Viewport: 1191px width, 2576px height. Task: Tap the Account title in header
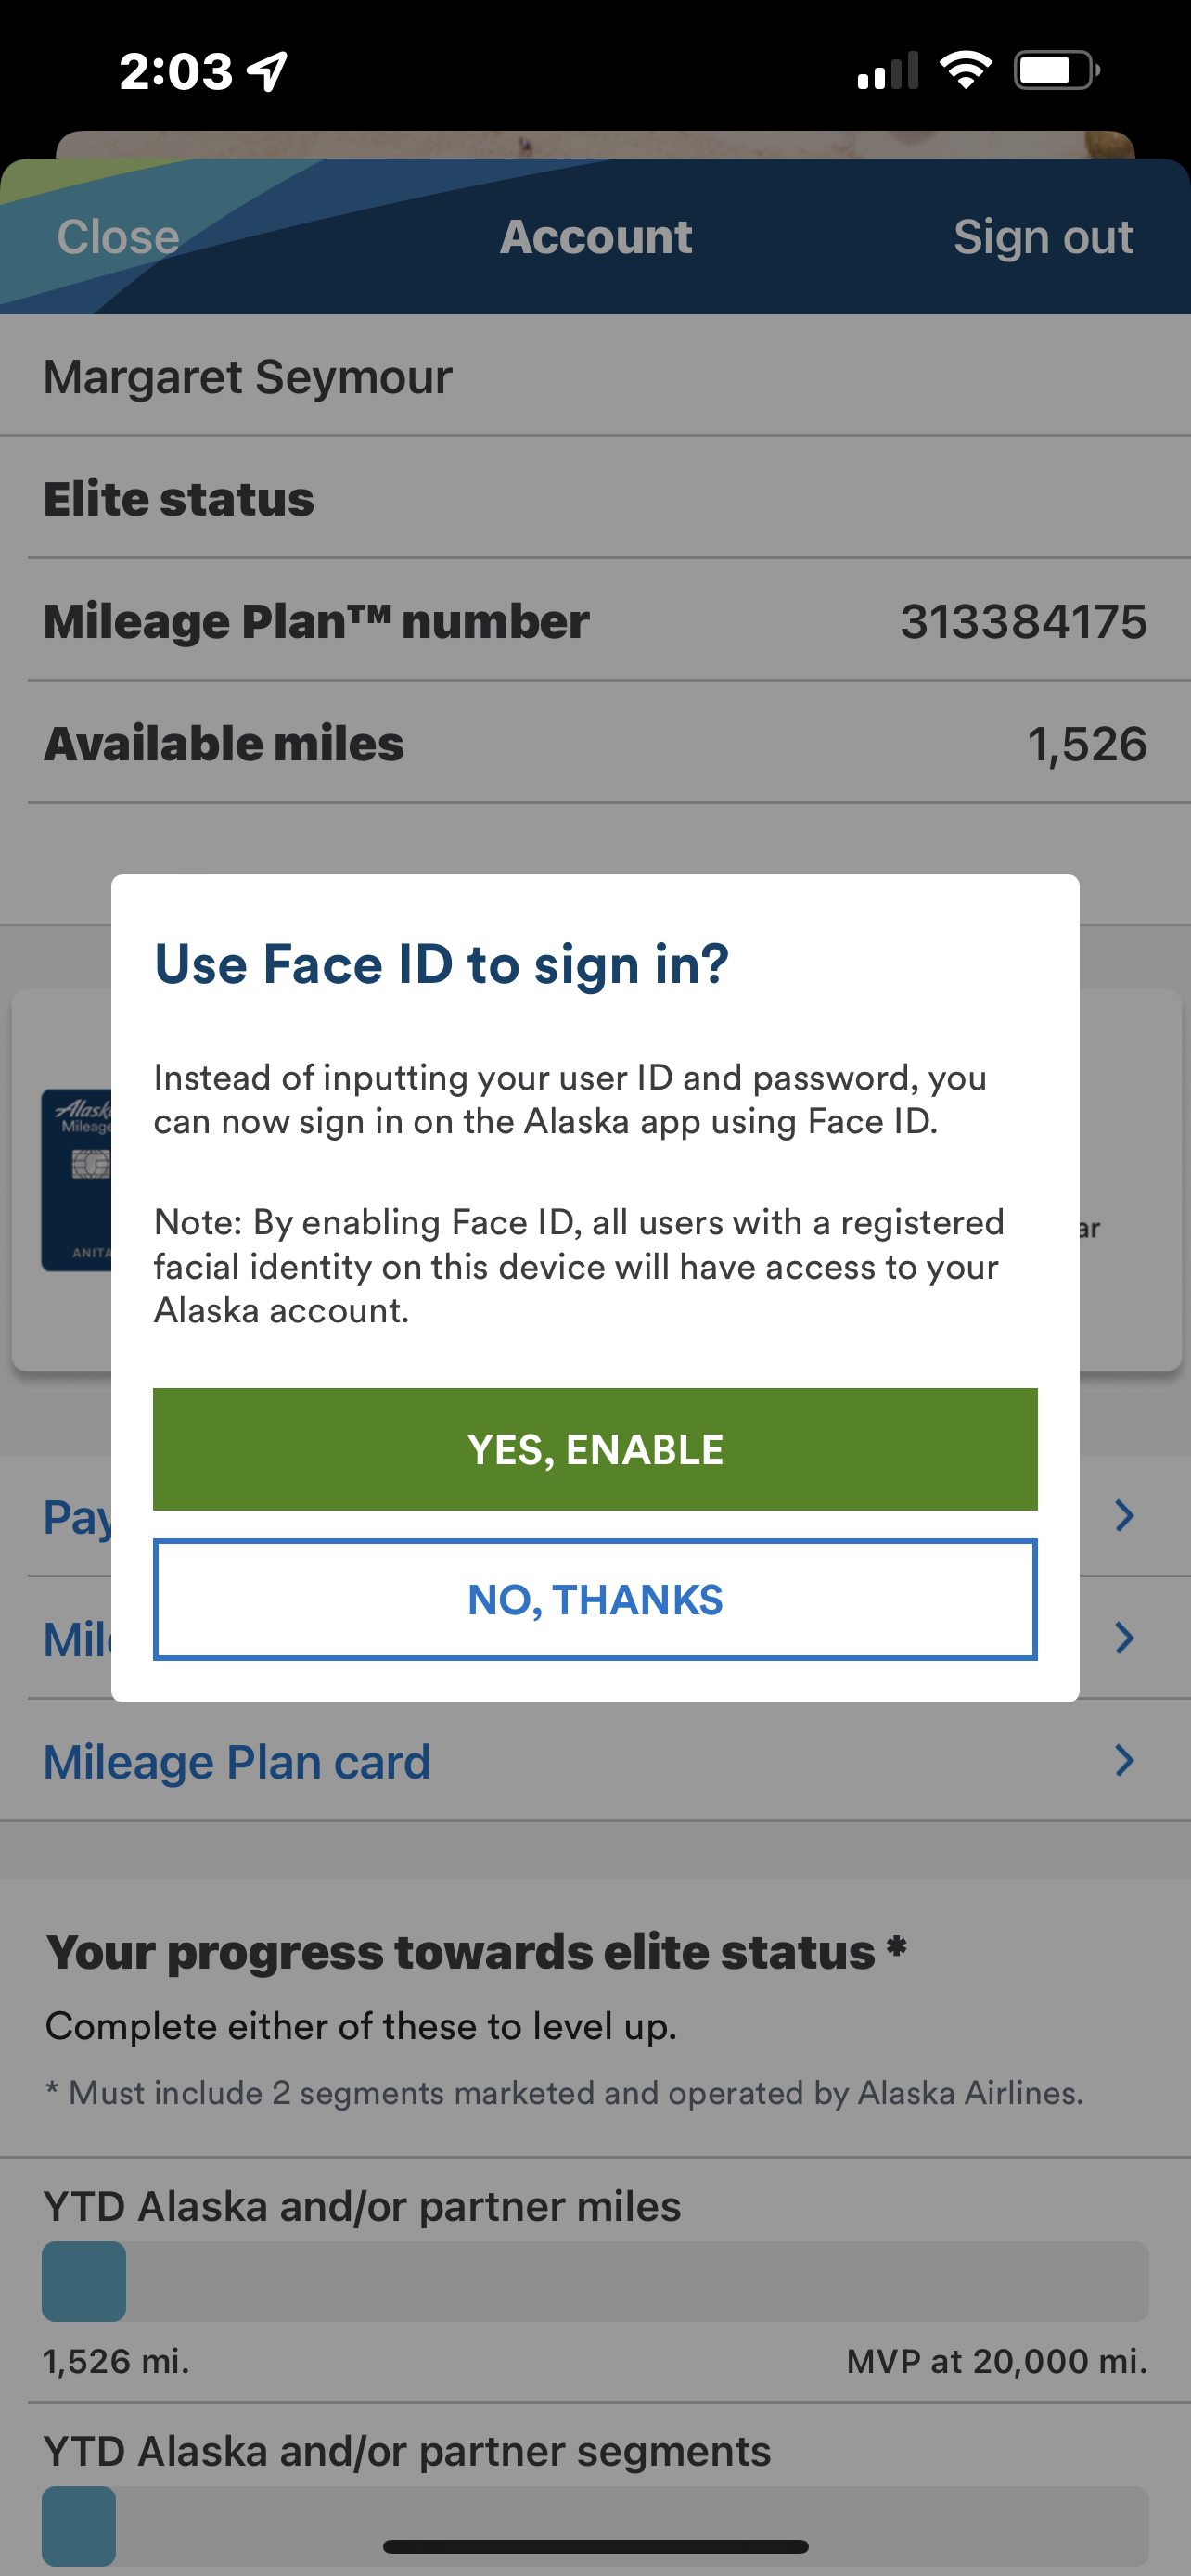[x=596, y=237]
